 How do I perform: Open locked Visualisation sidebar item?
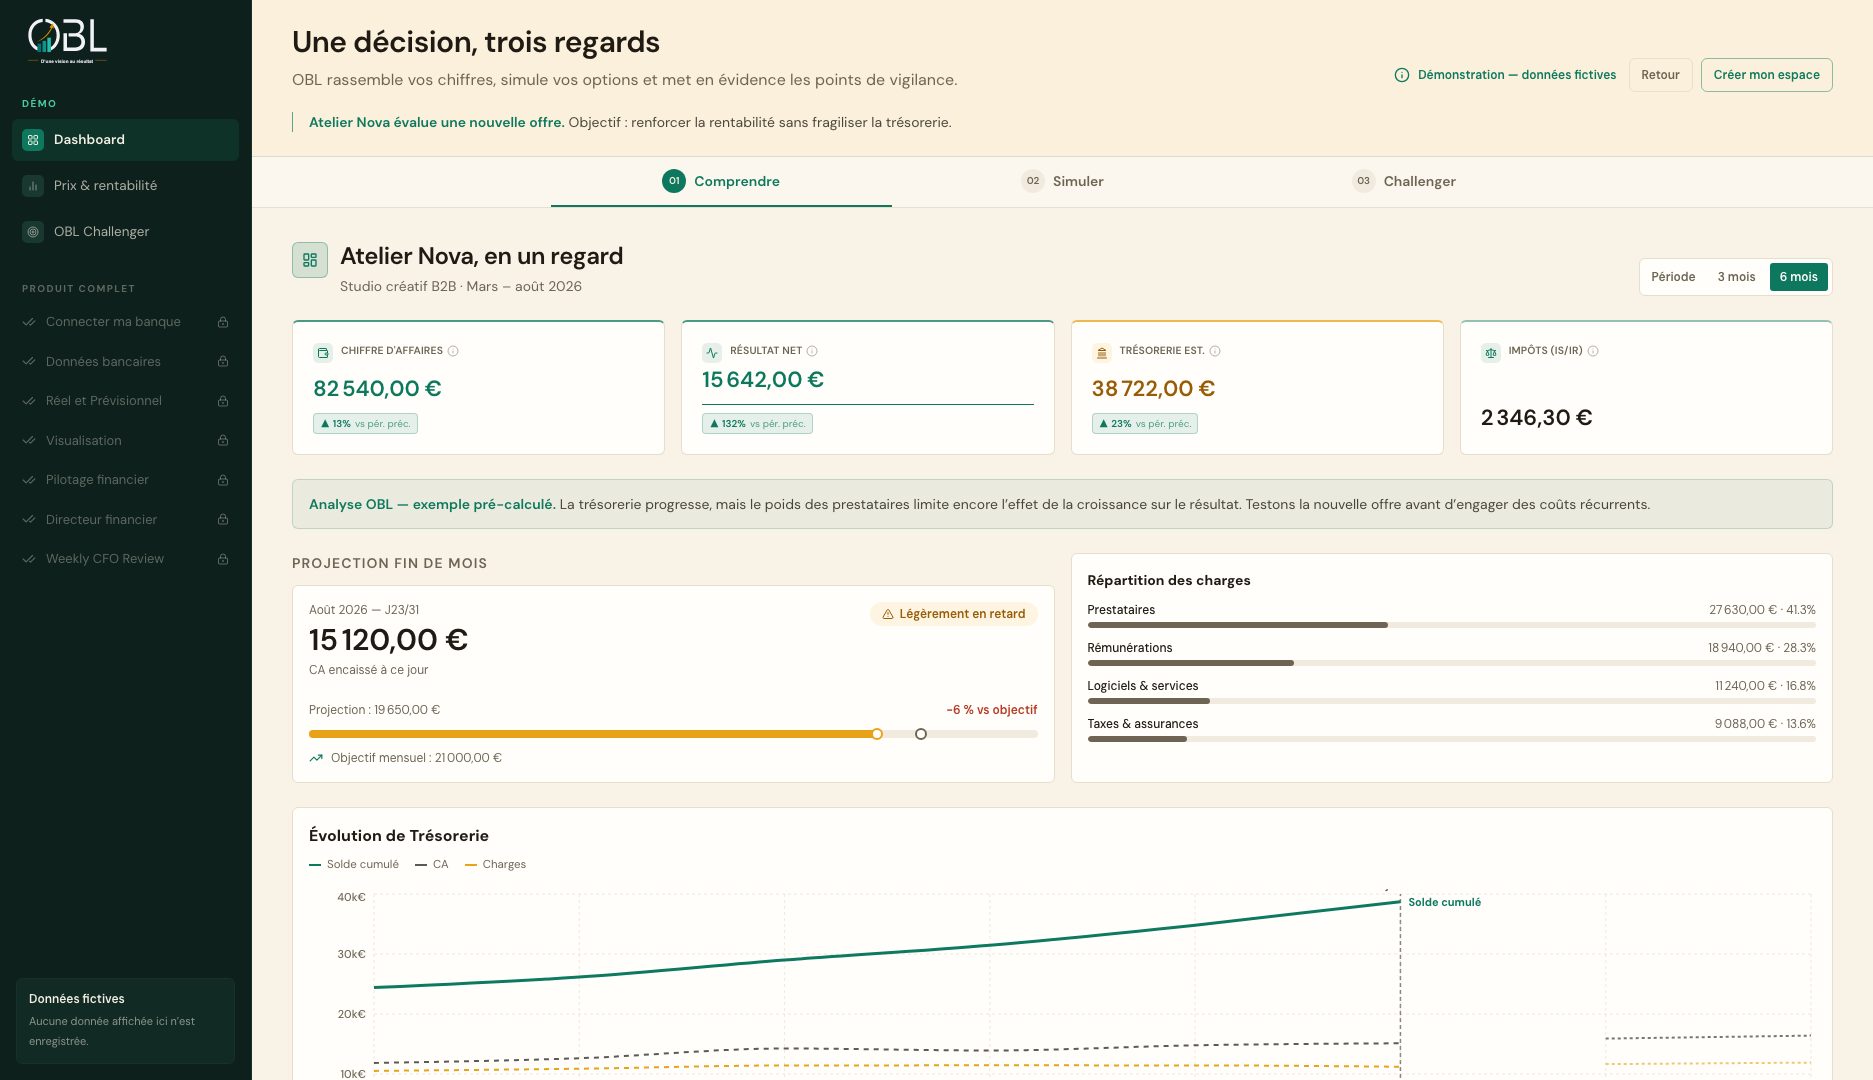point(125,440)
